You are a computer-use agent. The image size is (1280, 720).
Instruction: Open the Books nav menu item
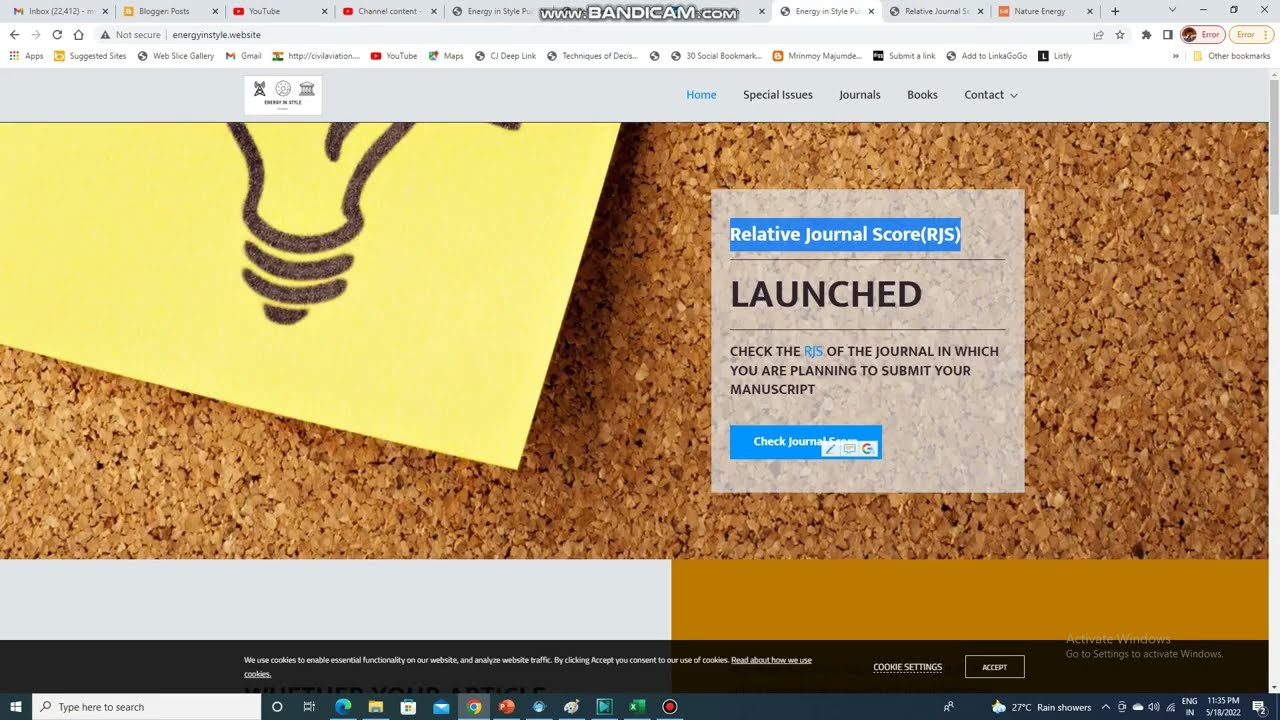(922, 95)
